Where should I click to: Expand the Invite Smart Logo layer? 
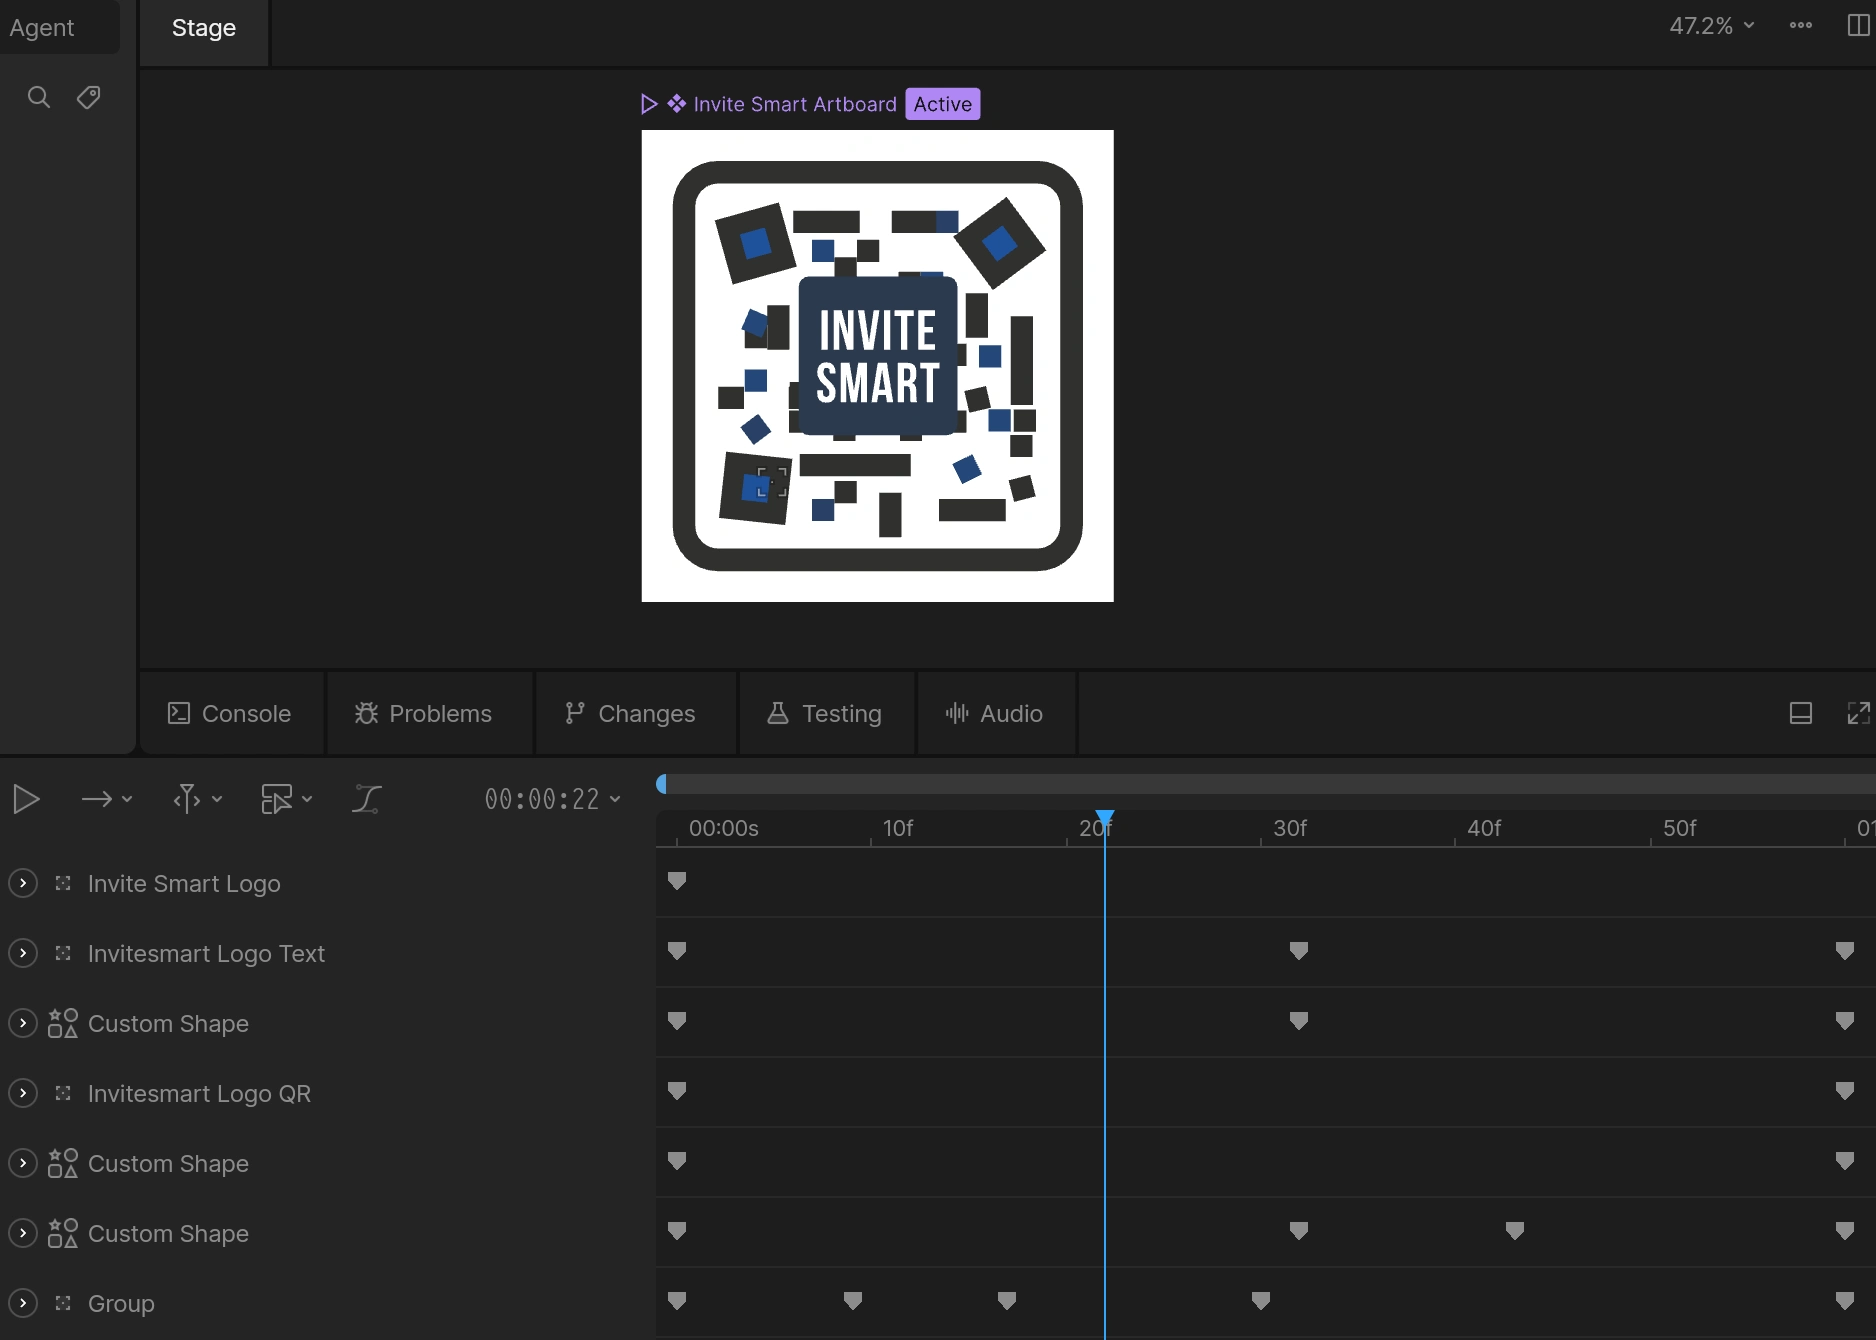click(x=23, y=883)
